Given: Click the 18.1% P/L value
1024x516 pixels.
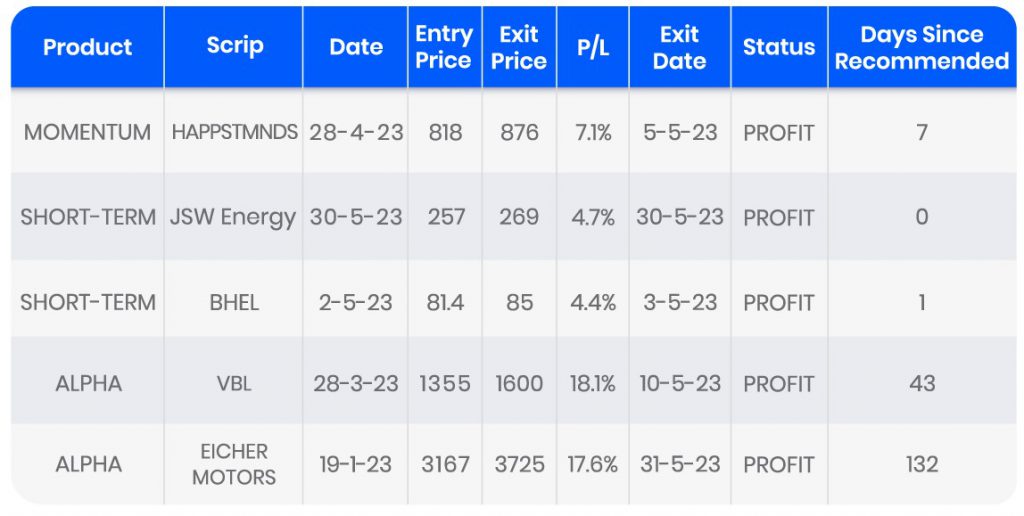Looking at the screenshot, I should [593, 384].
